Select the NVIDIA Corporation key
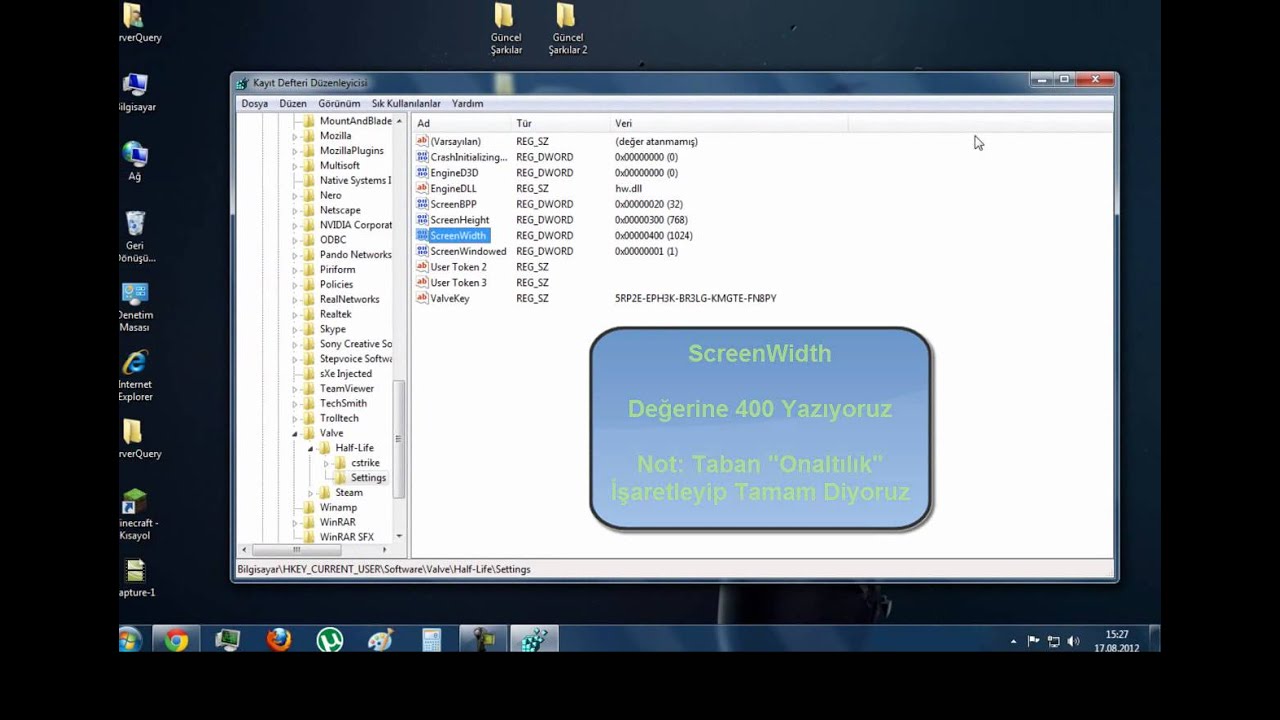The width and height of the screenshot is (1280, 720). [355, 225]
